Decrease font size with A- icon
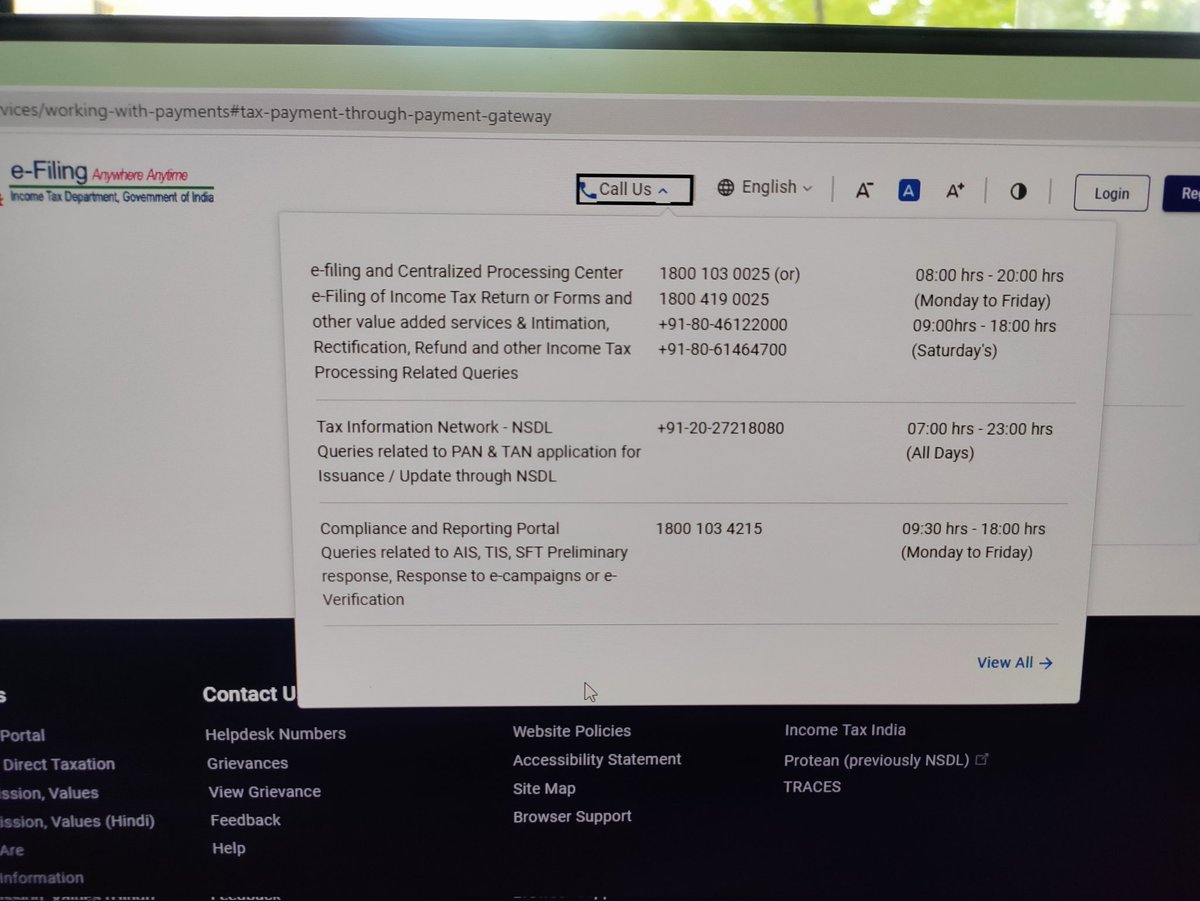 click(864, 190)
